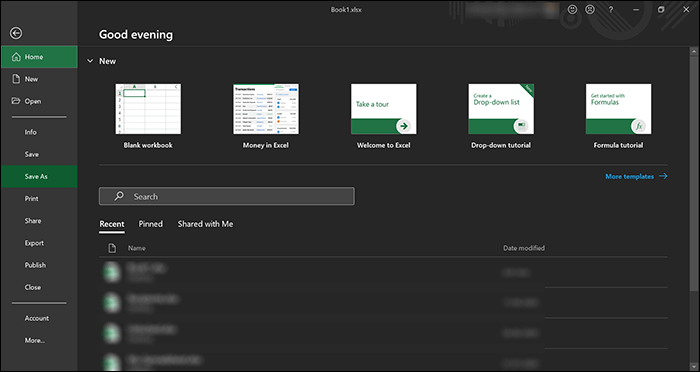Click the smiley face feedback icon
This screenshot has width=700, height=372.
(572, 9)
